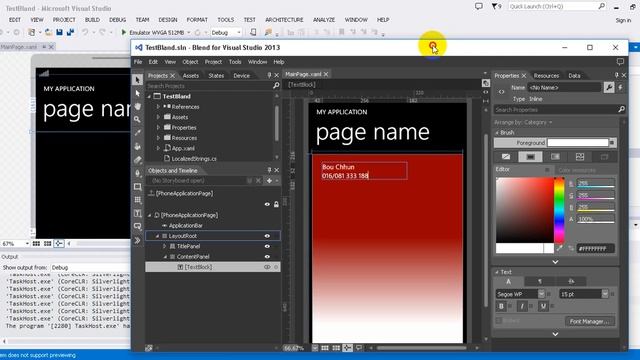Select the Paint Bucket tool
This screenshot has width=640, height=360.
click(x=138, y=146)
